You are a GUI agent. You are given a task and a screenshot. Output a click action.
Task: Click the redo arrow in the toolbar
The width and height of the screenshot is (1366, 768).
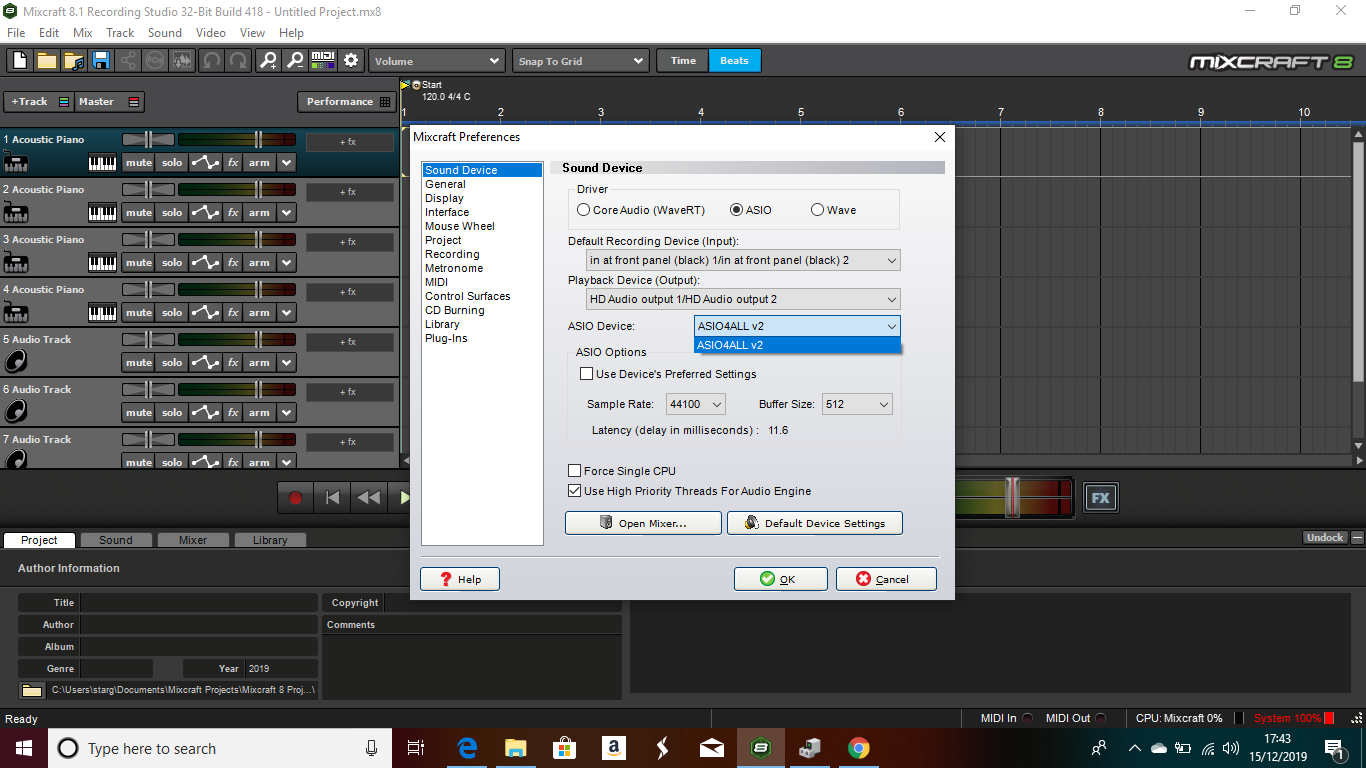(238, 61)
